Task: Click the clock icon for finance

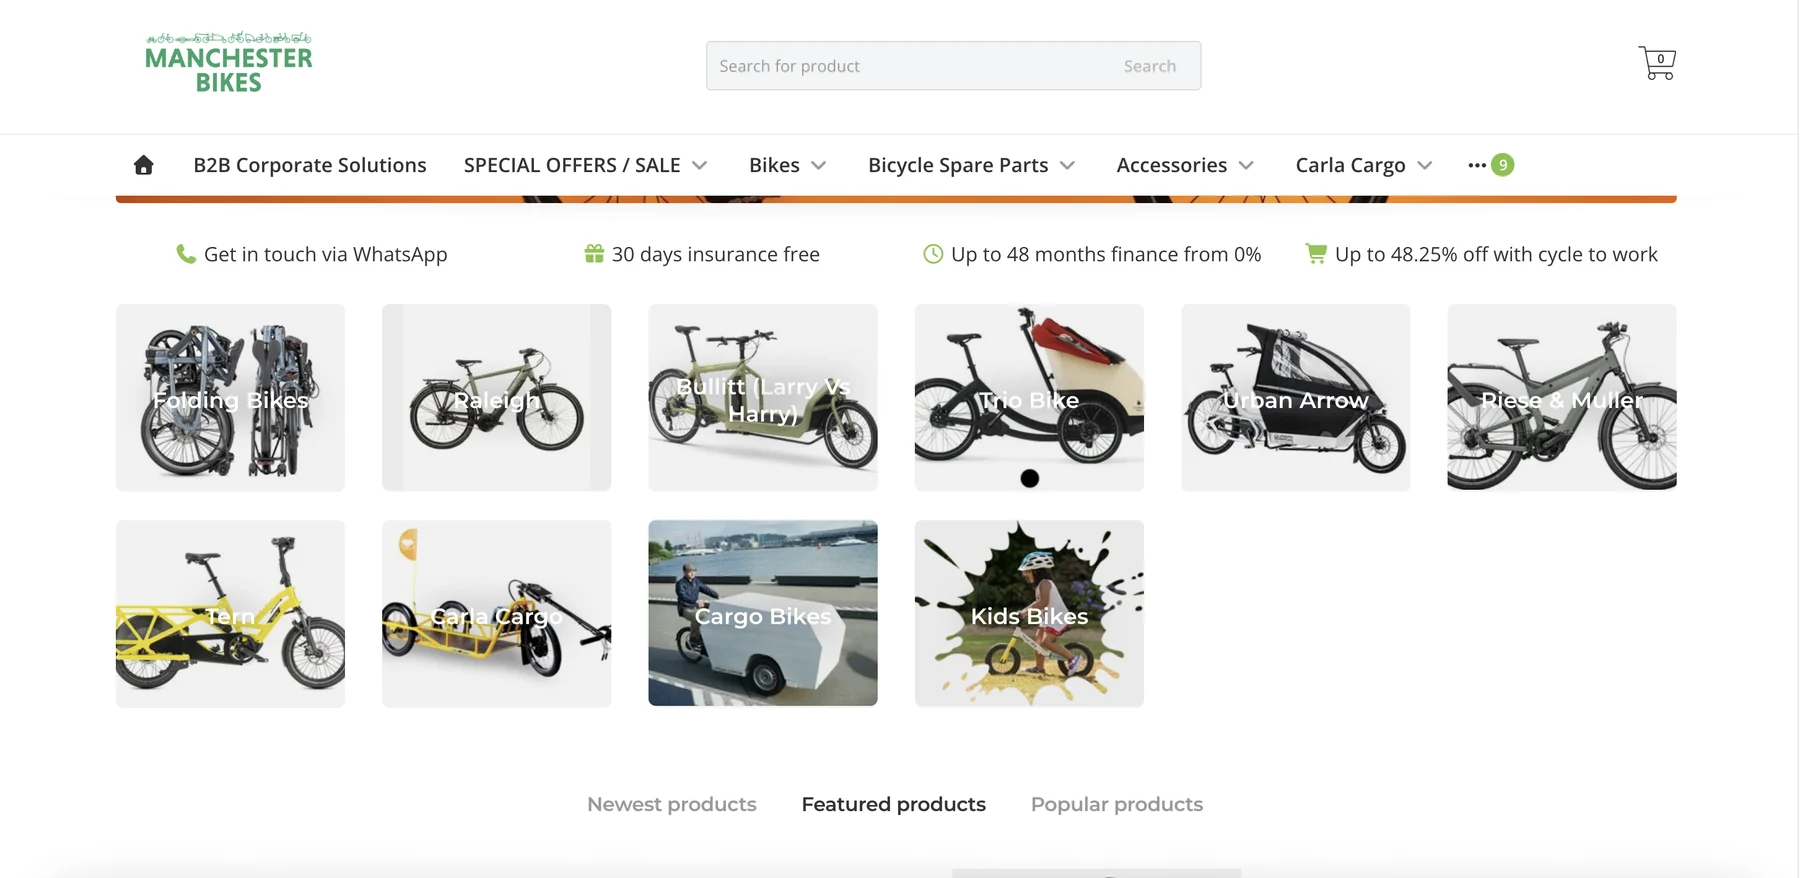Action: point(933,254)
